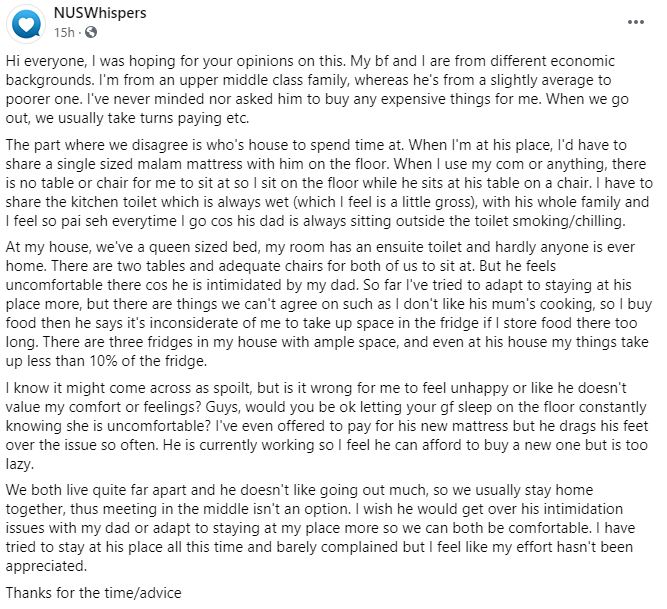Viewport: 667px width, 609px height.
Task: Click the "Thanks for the time/advice" line
Action: 94,592
